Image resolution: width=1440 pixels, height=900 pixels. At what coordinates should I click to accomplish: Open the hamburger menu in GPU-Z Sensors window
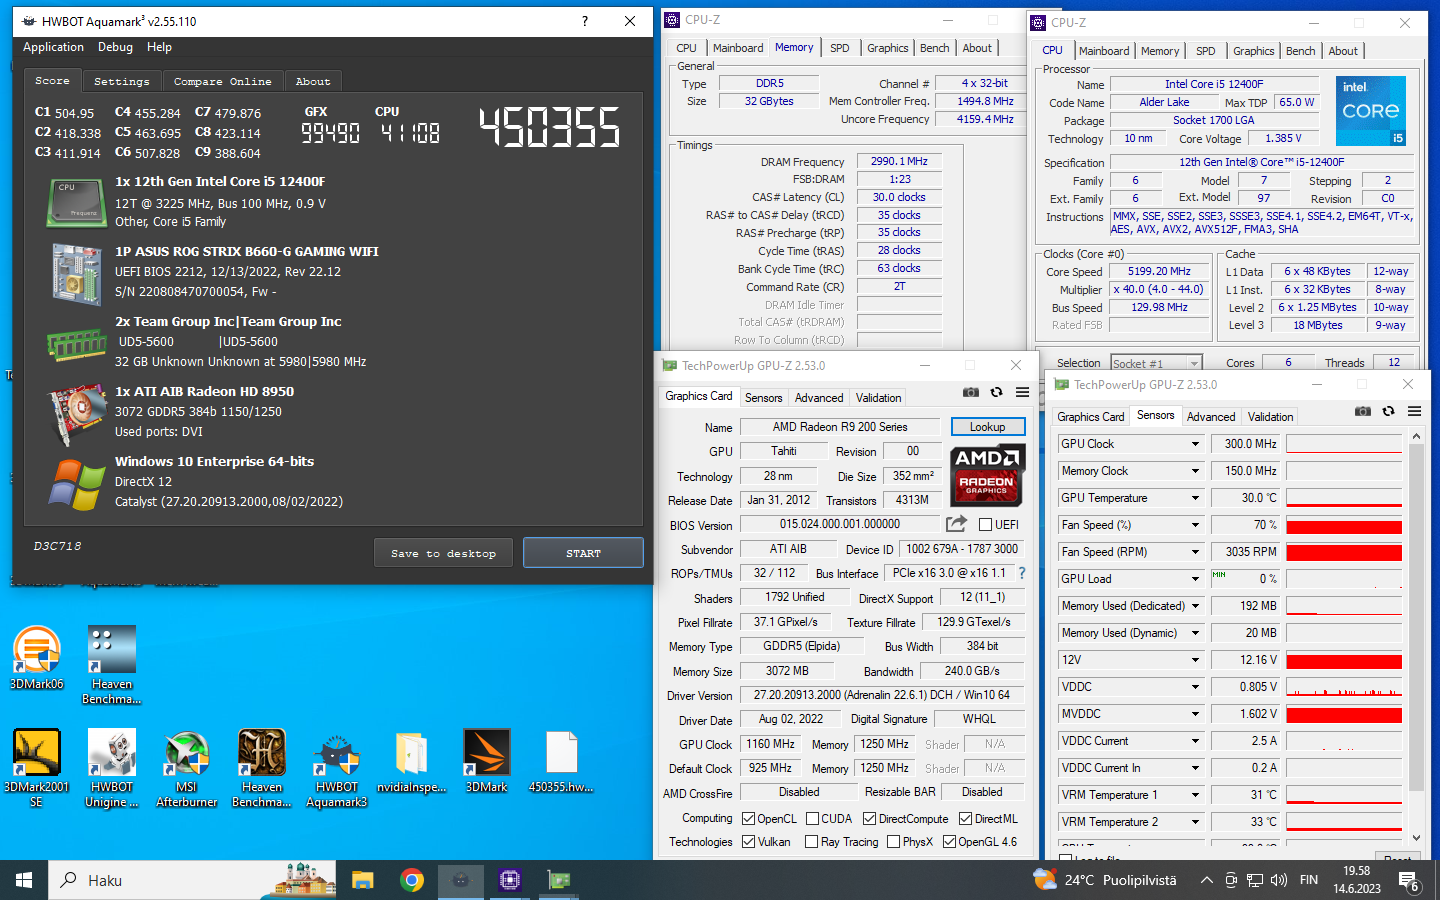1414,411
